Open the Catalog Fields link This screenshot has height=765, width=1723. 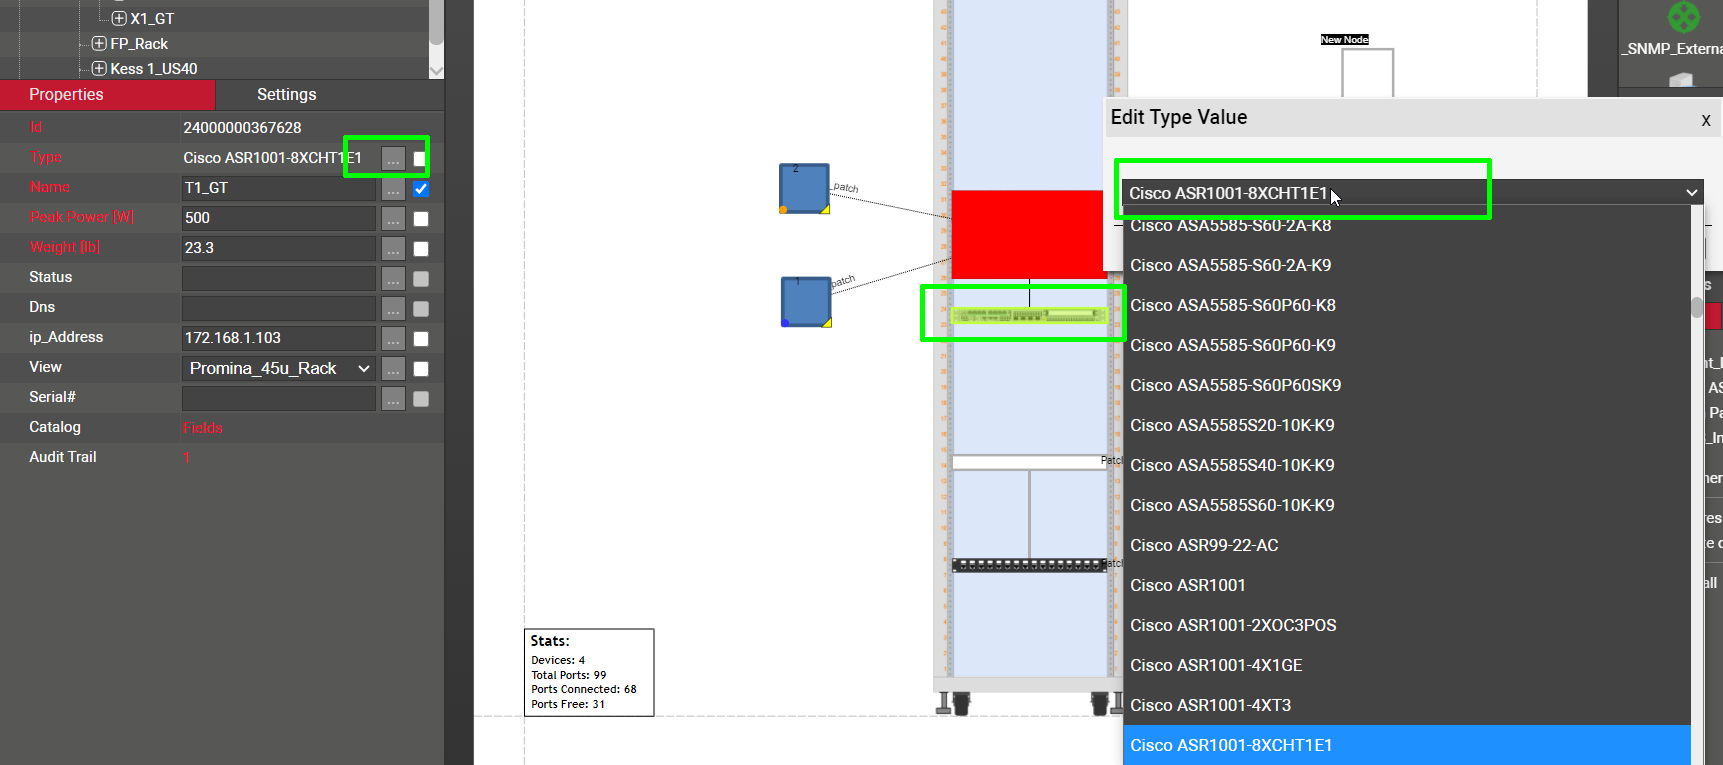coord(203,428)
